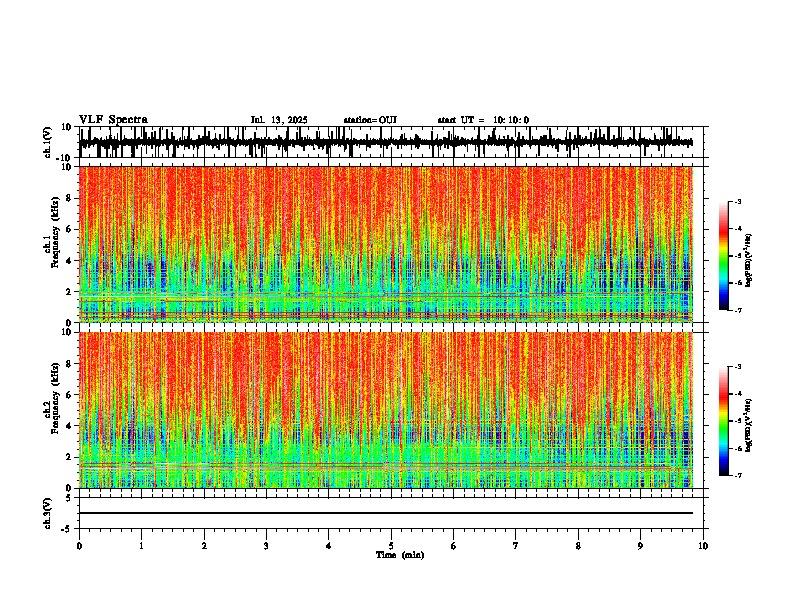Click time axis tick label "8"
The image size is (792, 612).
point(578,546)
